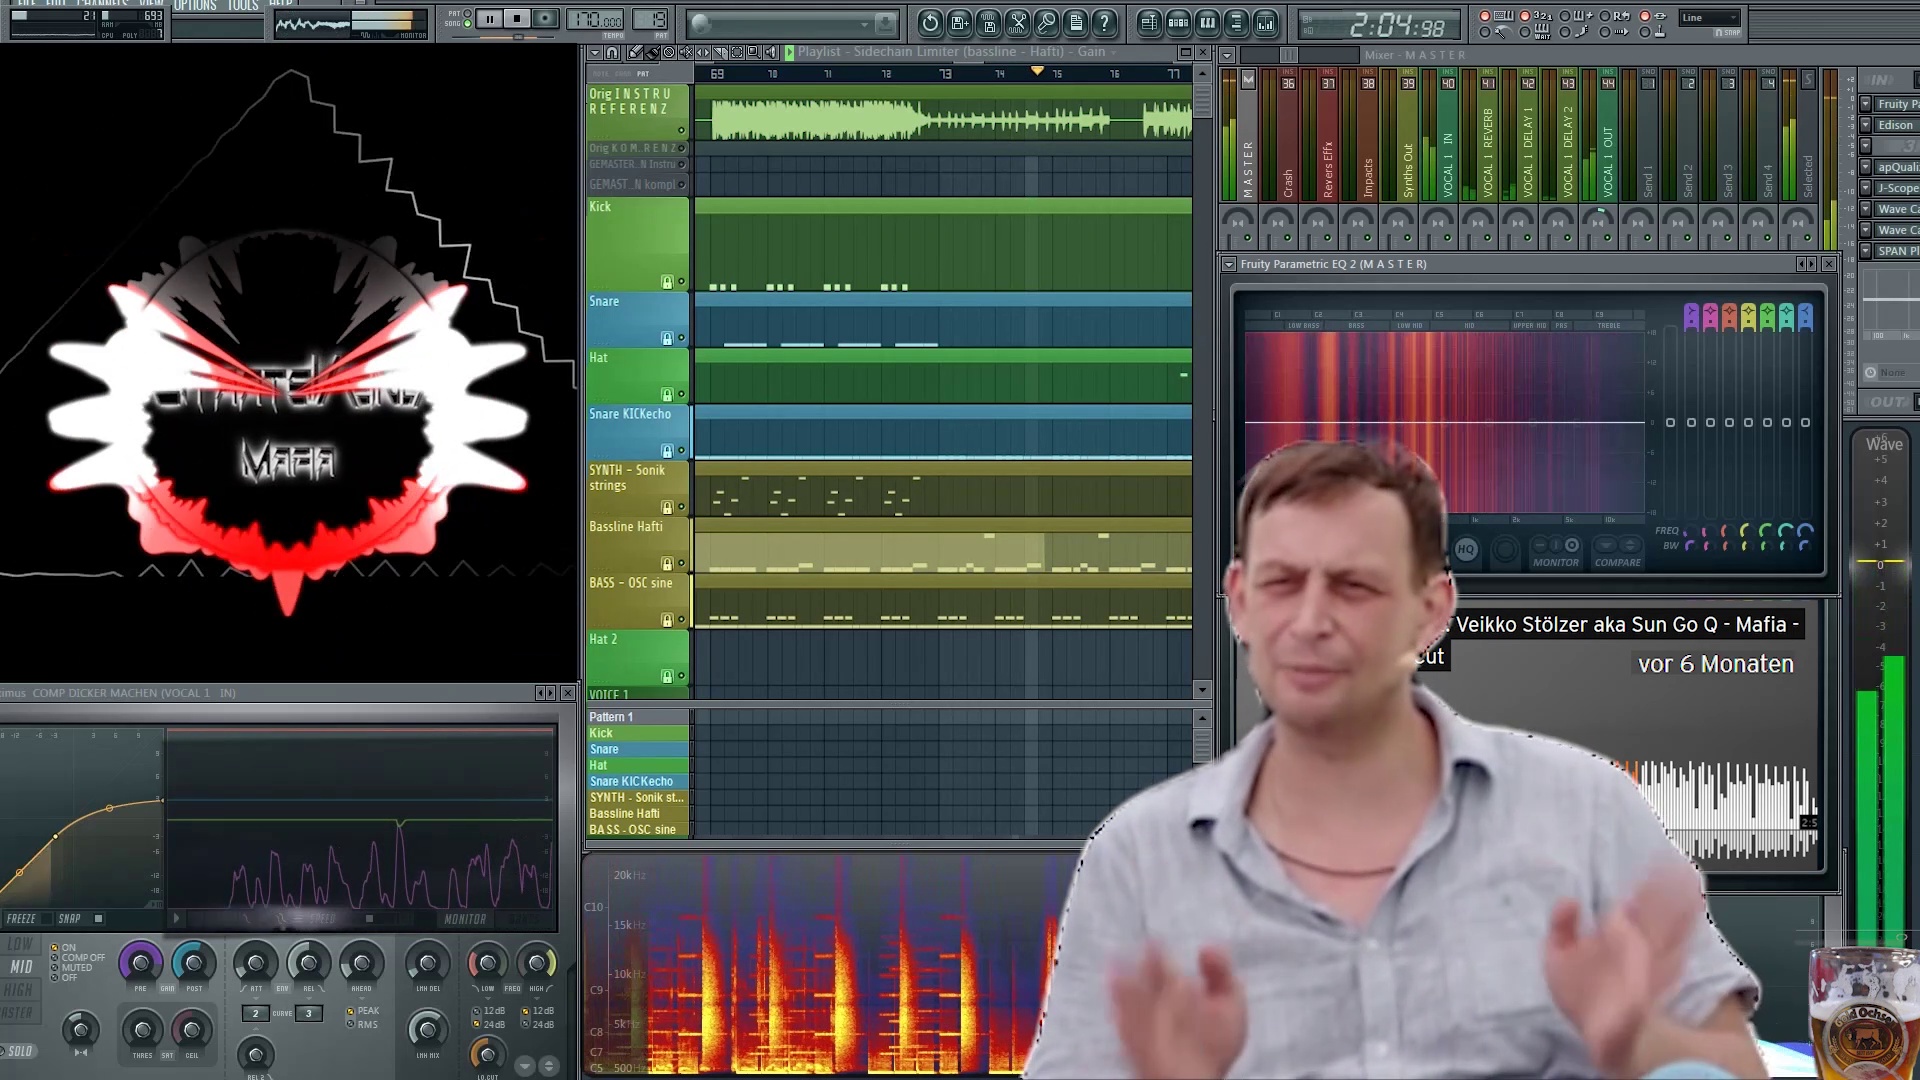This screenshot has height=1080, width=1920.
Task: Toggle the SNAP checkbox in Maximus
Action: point(98,918)
